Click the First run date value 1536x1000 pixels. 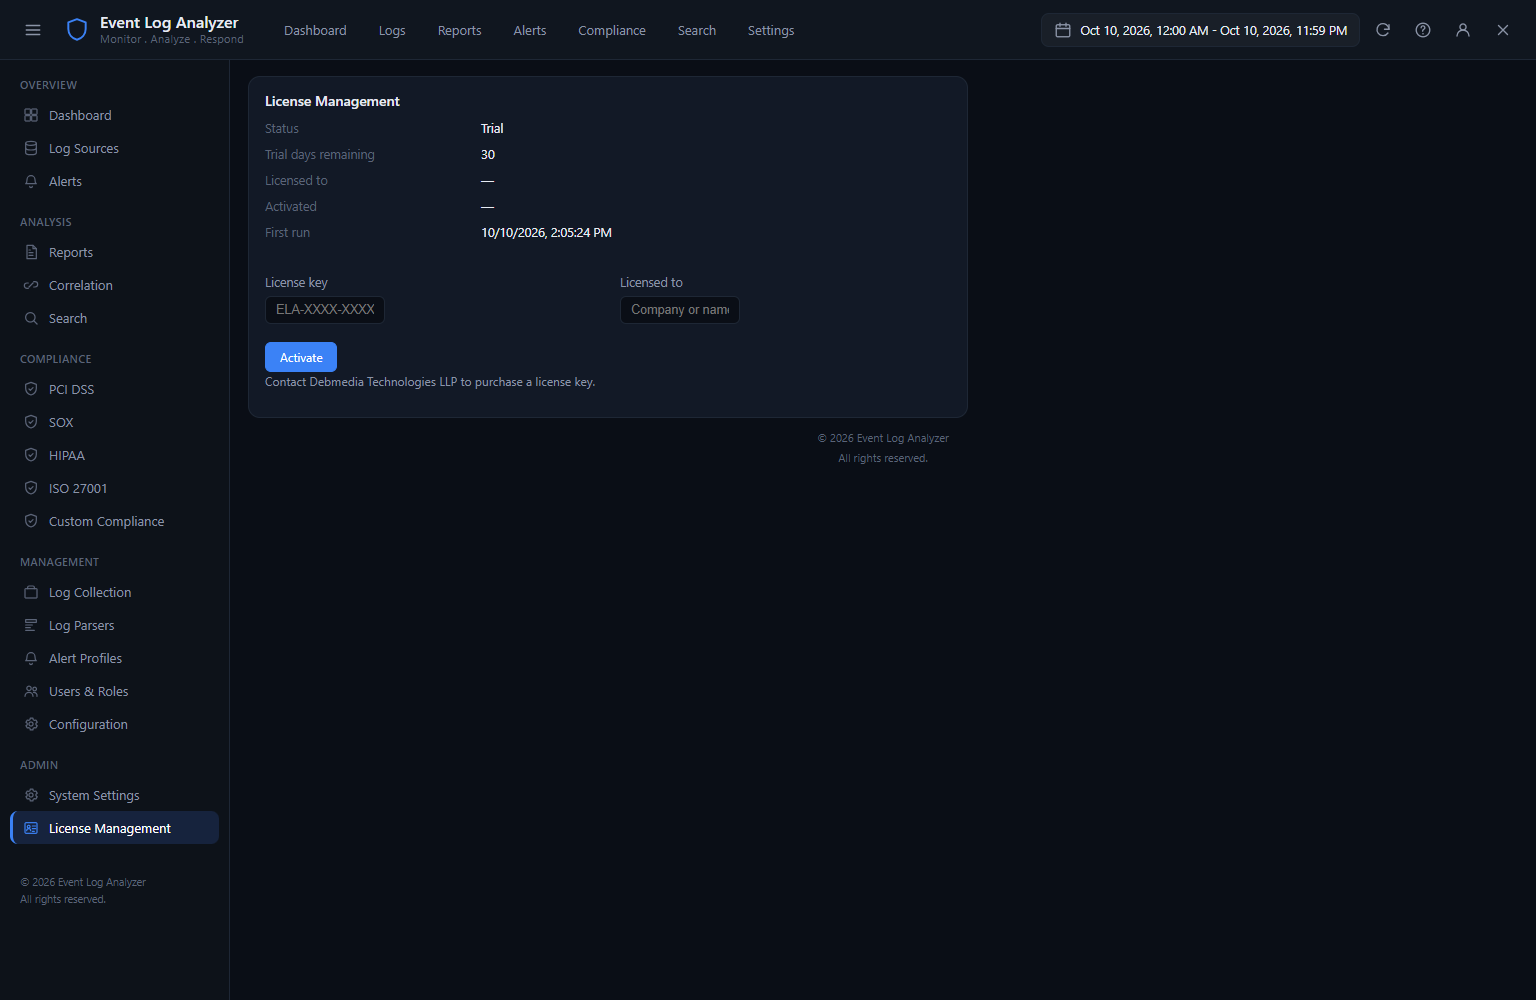546,232
